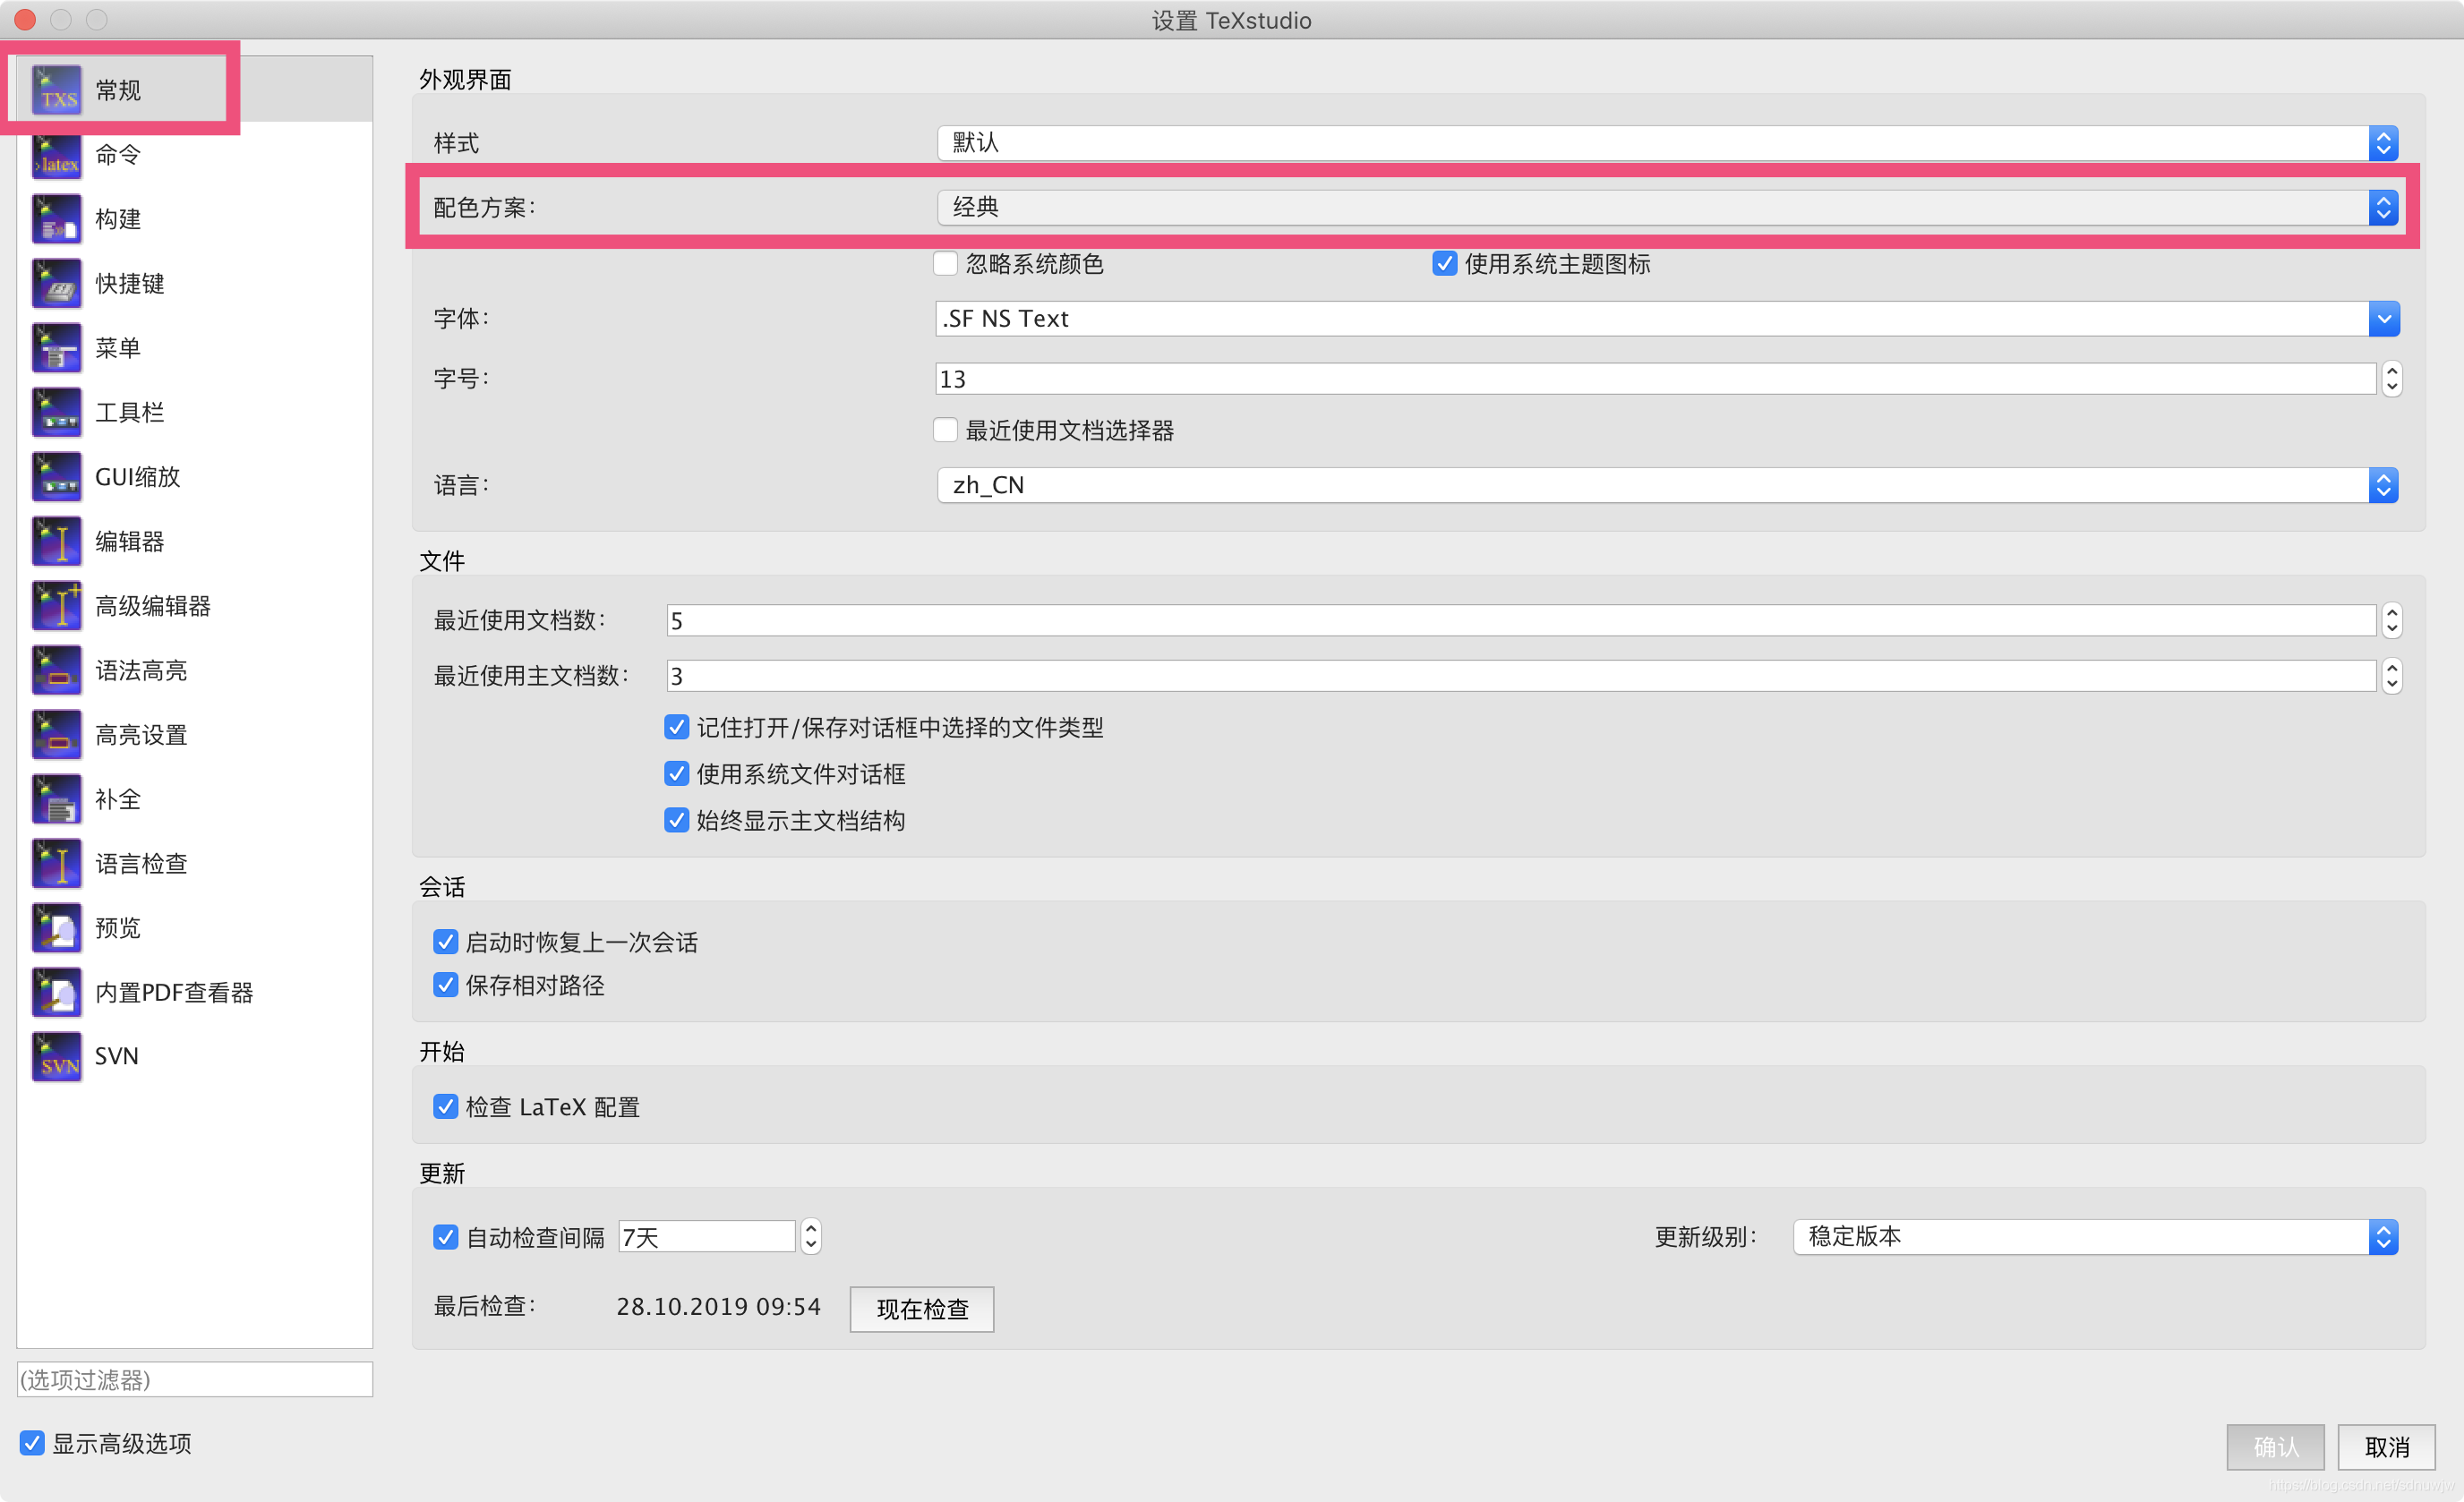This screenshot has height=1502, width=2464.
Task: Click the 字号 field showing 13
Action: (1655, 379)
